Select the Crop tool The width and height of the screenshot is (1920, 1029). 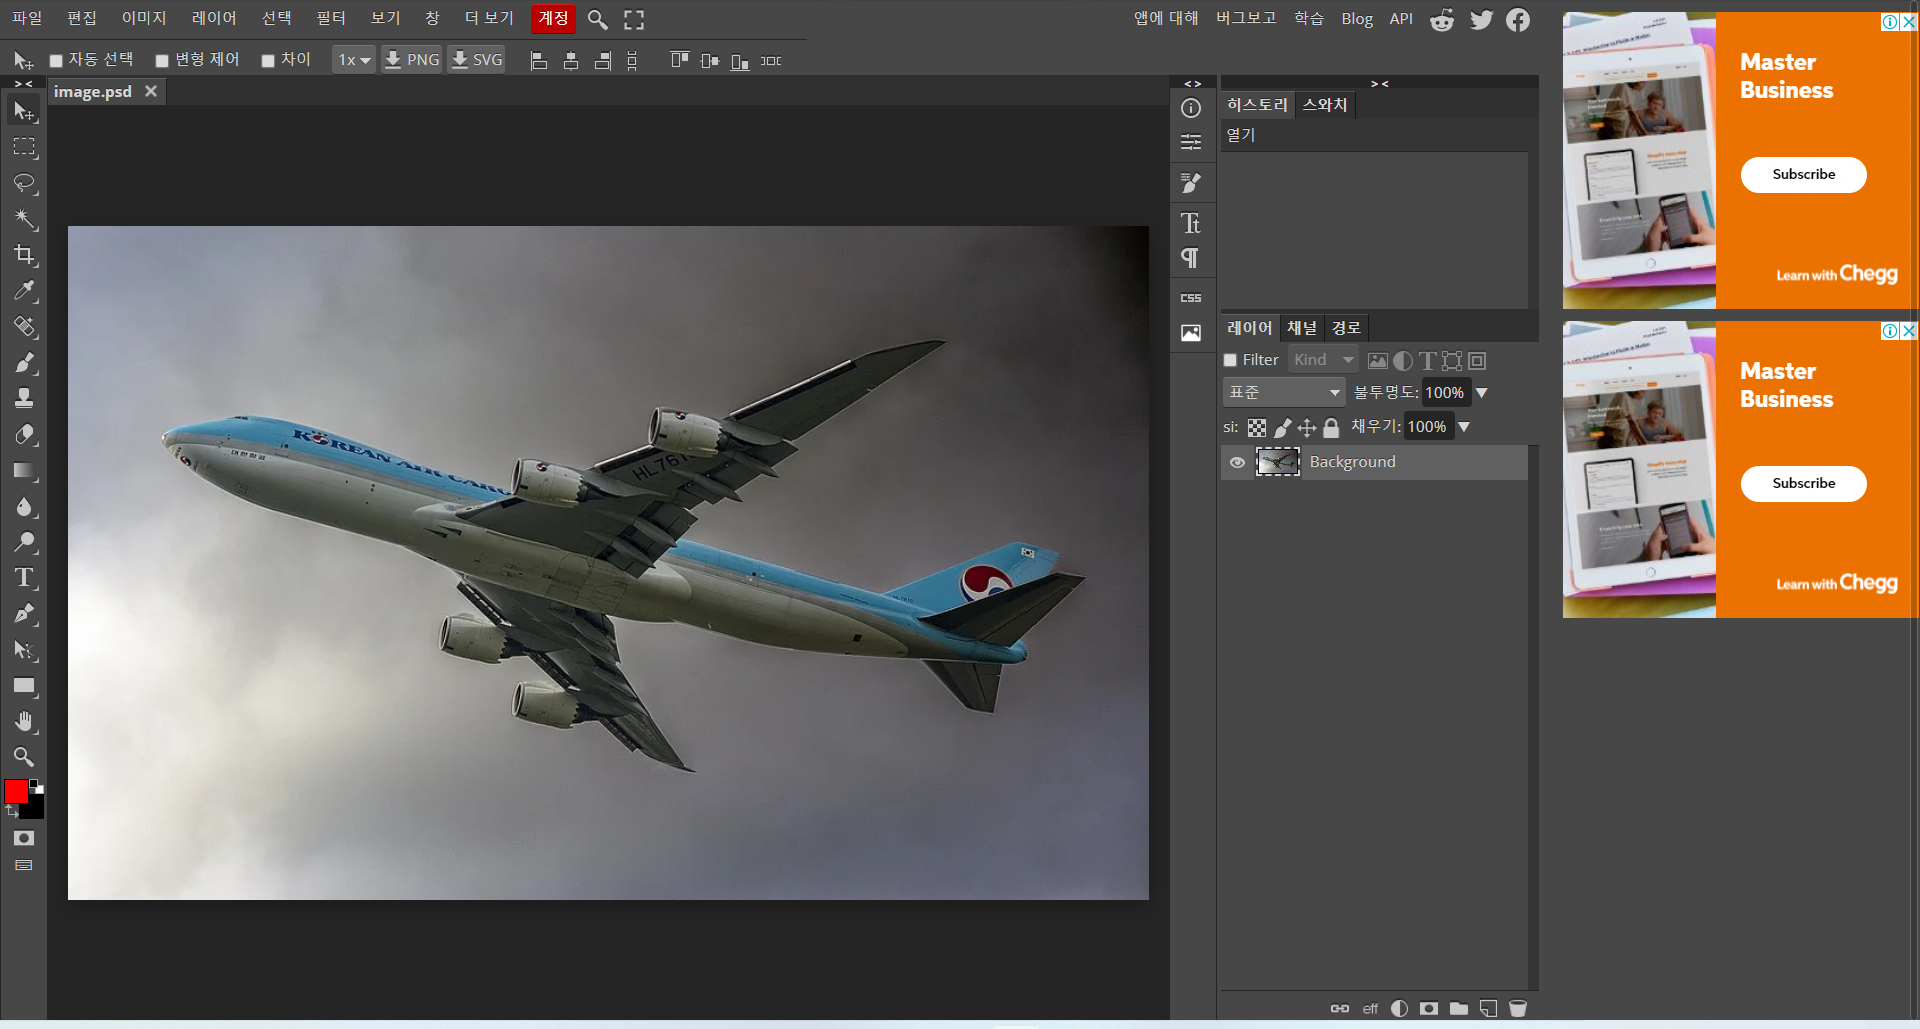point(24,255)
